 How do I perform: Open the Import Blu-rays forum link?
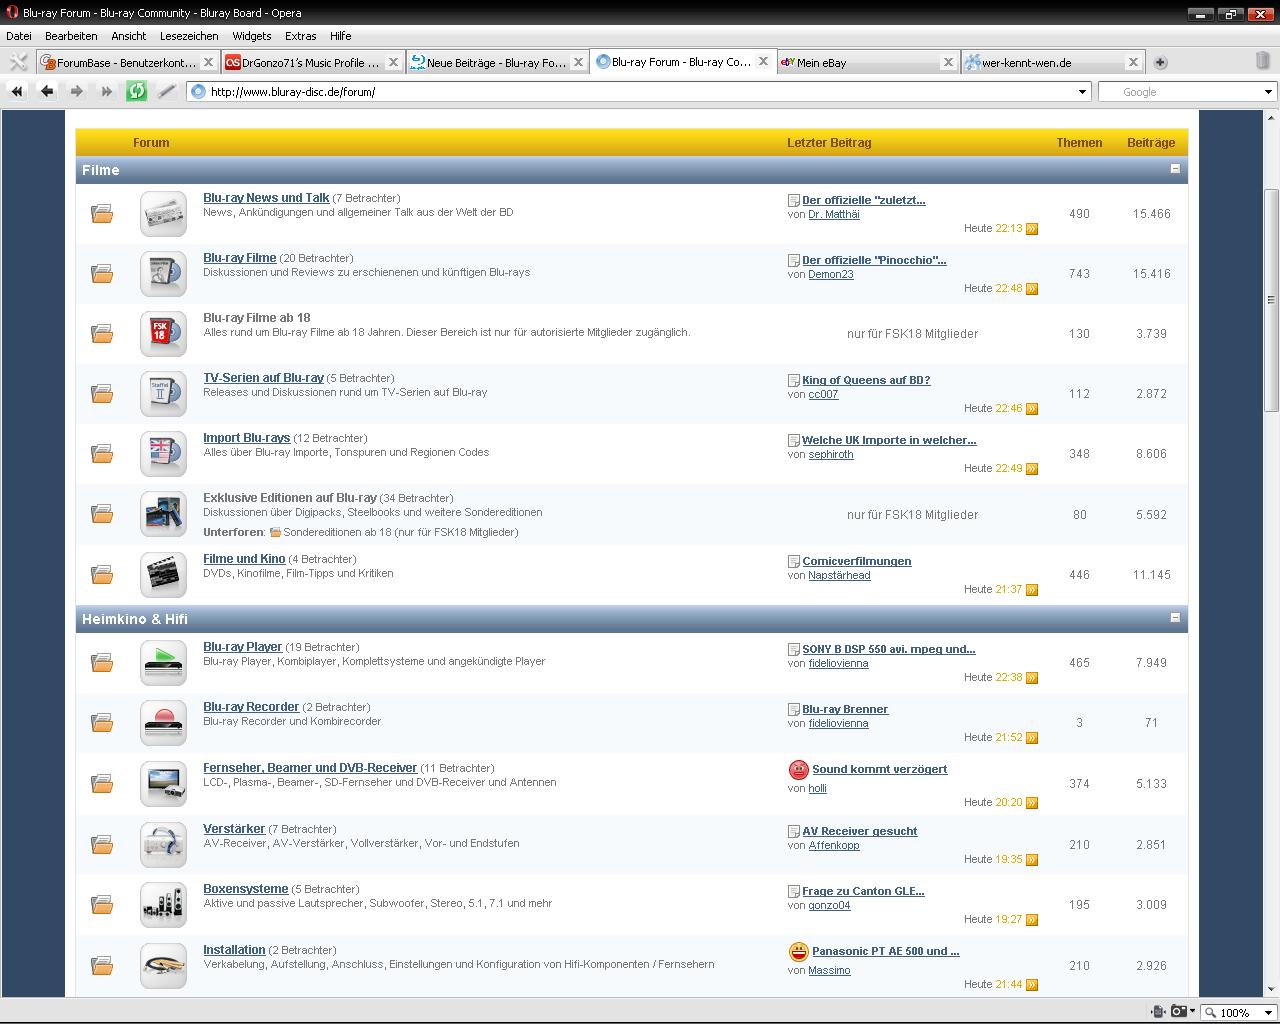(247, 438)
